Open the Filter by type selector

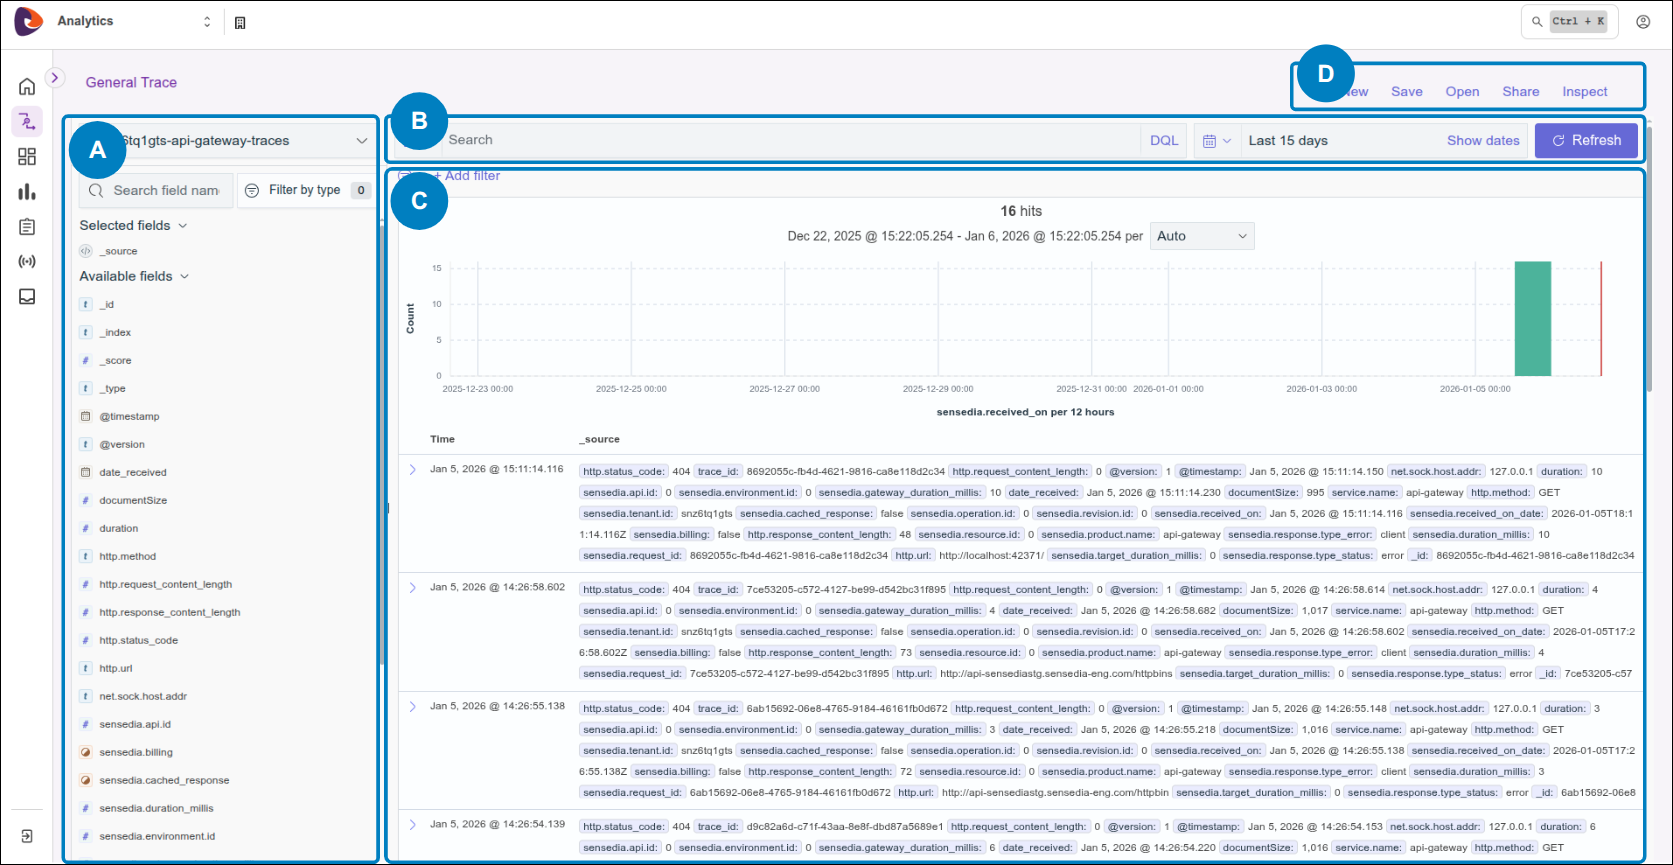coord(305,190)
